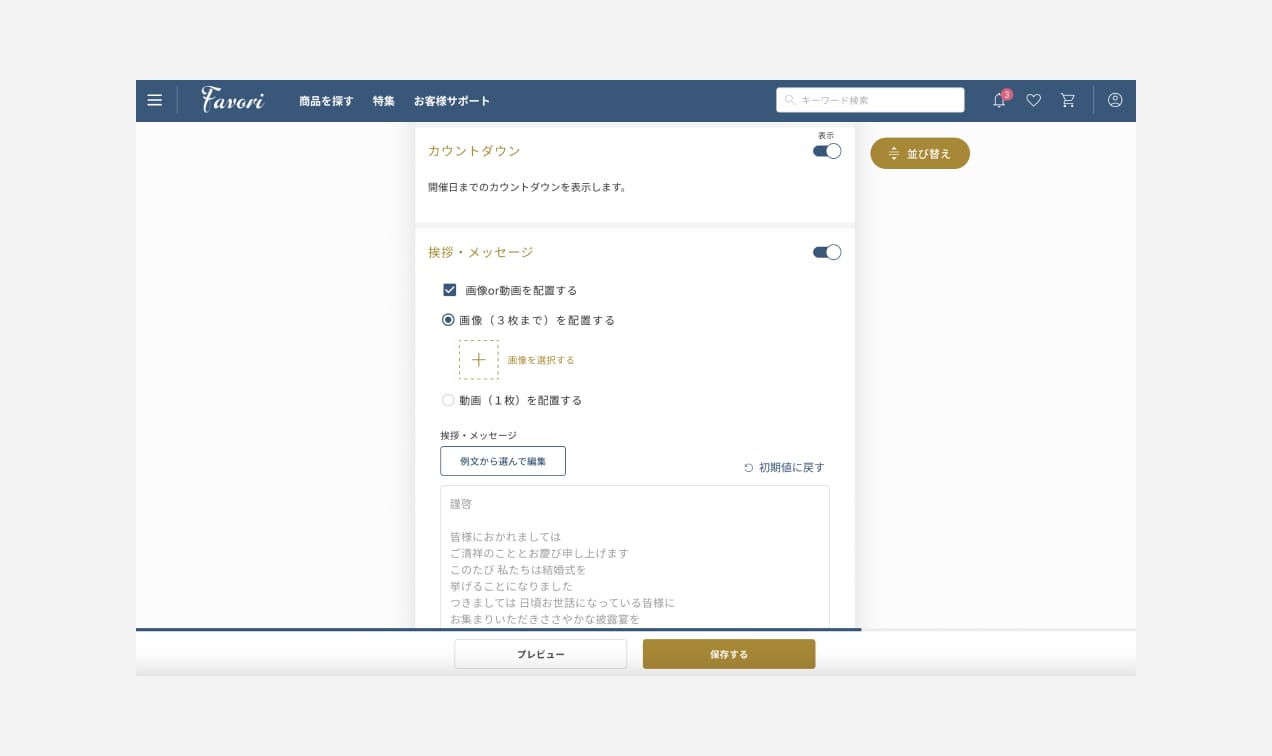Toggle the カウントダウン display switch
The image size is (1272, 756).
tap(827, 151)
